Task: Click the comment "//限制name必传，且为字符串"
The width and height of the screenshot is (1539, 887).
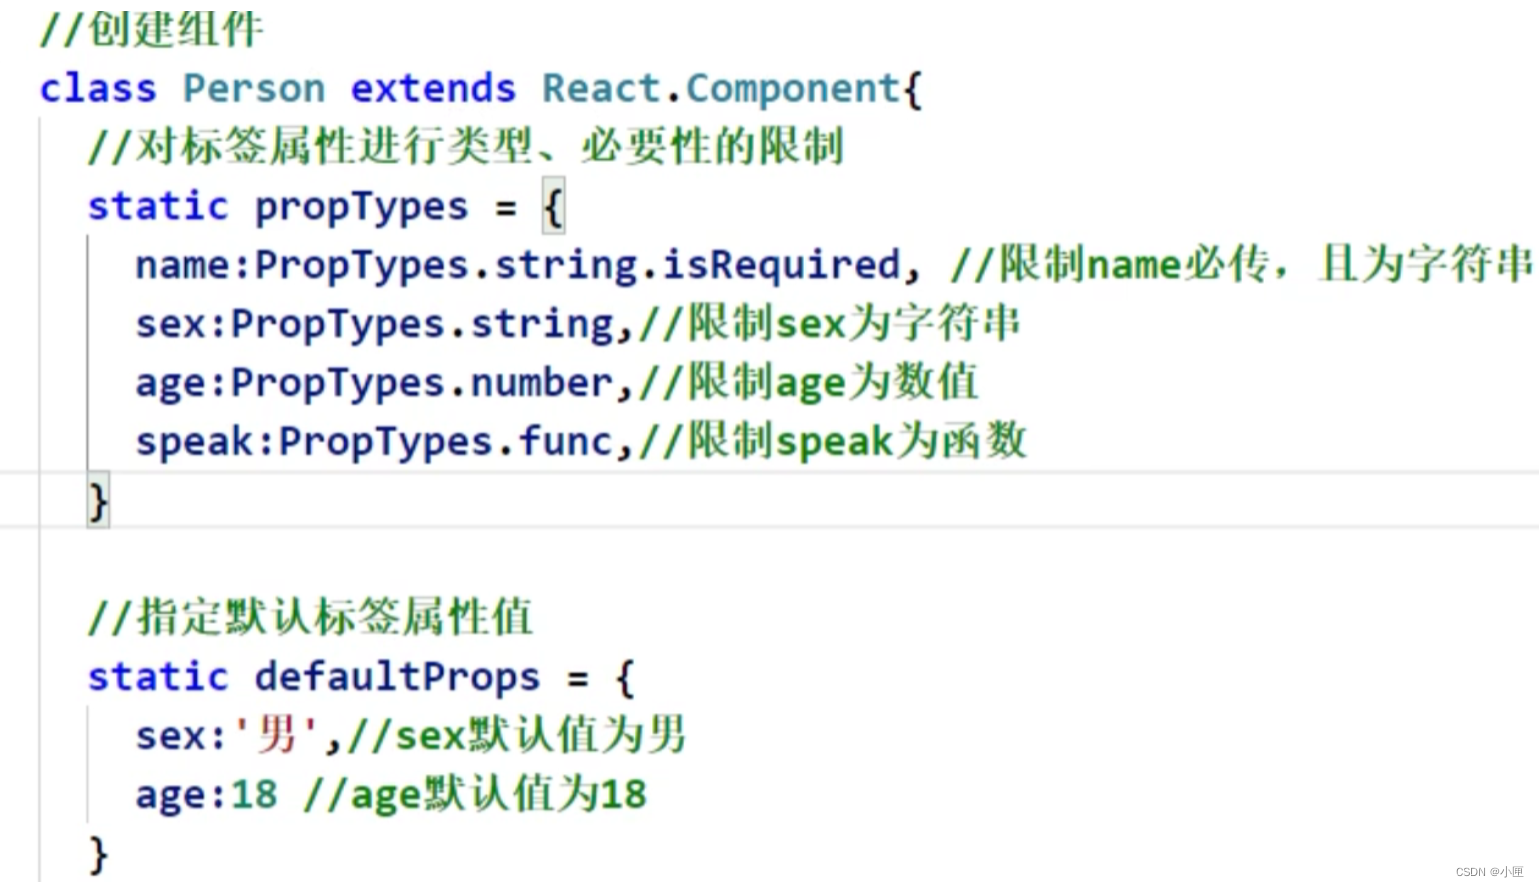Action: [x=1242, y=265]
